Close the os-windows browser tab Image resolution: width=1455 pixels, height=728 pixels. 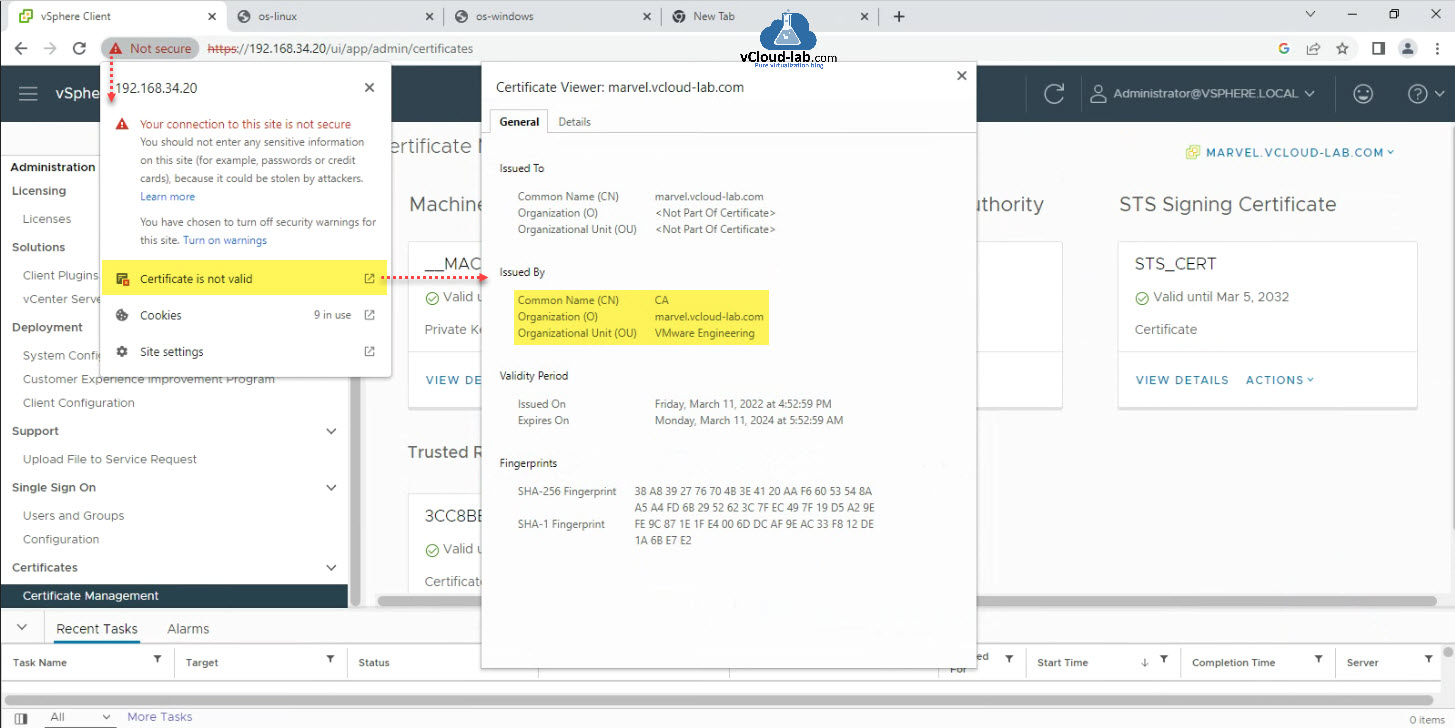pyautogui.click(x=648, y=16)
